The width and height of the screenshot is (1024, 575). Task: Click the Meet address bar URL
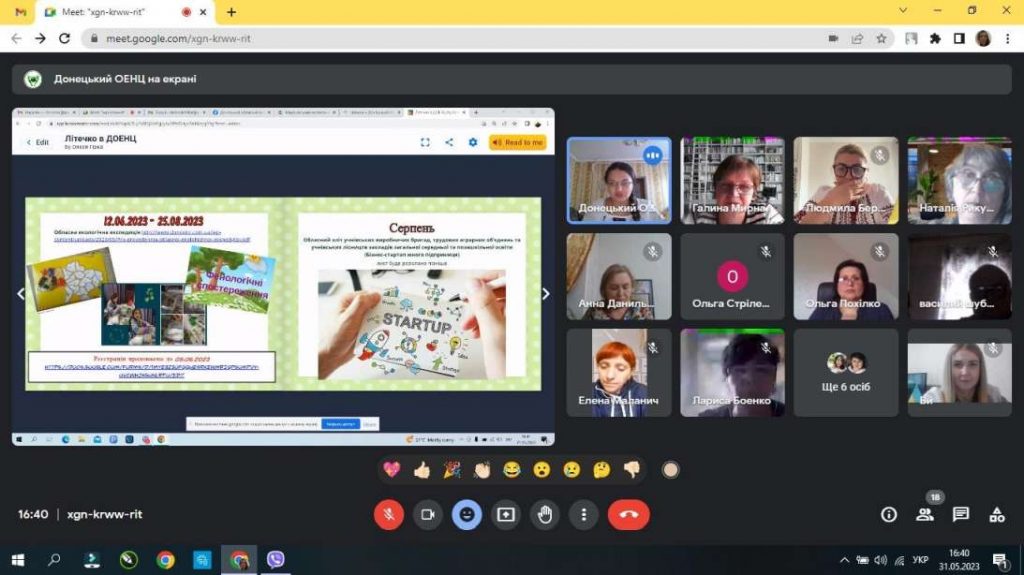pos(178,39)
